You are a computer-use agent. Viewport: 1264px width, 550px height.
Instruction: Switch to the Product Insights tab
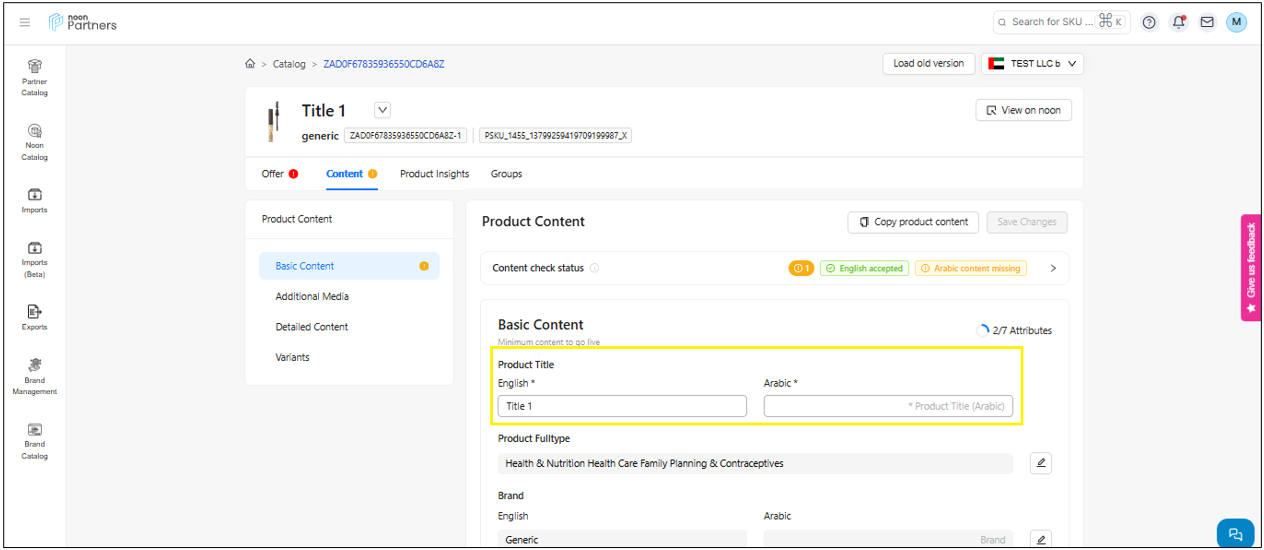(x=434, y=174)
